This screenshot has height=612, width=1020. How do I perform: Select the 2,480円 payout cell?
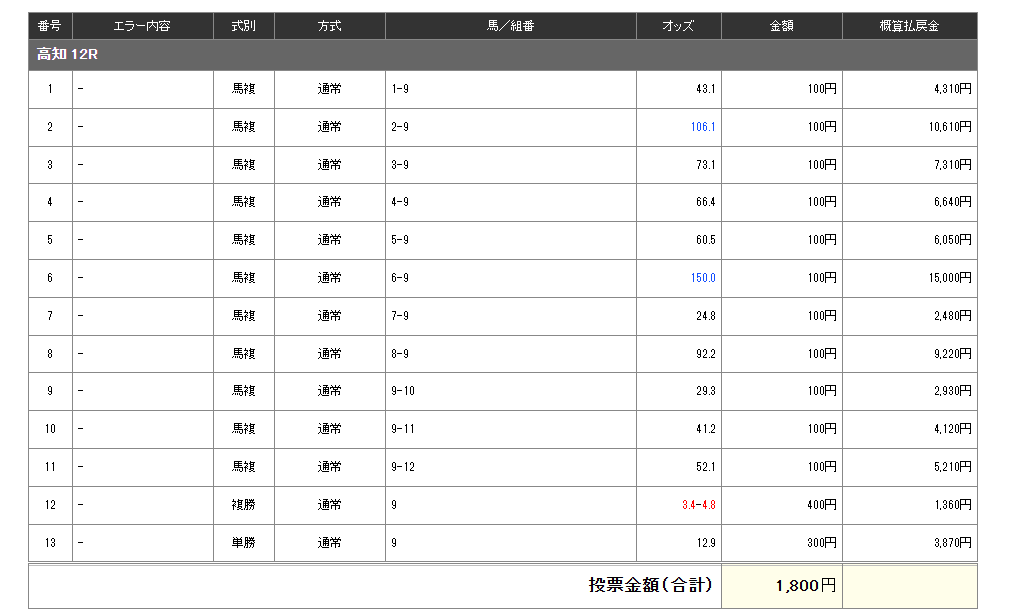click(909, 316)
